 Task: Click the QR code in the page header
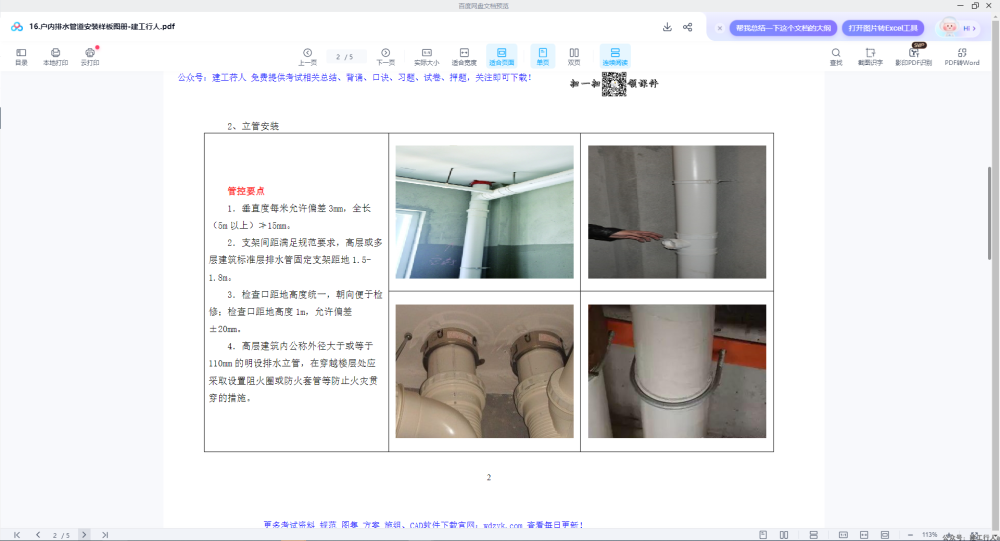point(614,84)
